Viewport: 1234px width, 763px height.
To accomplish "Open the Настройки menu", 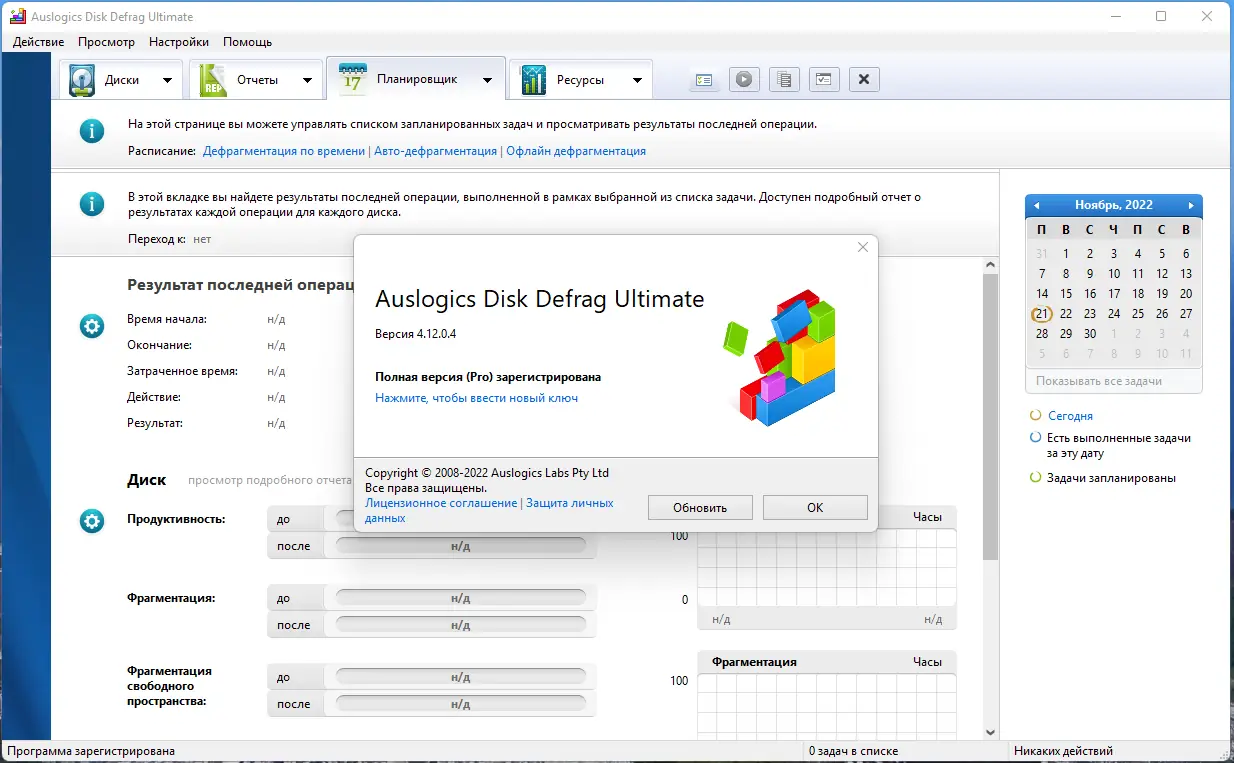I will coord(178,42).
